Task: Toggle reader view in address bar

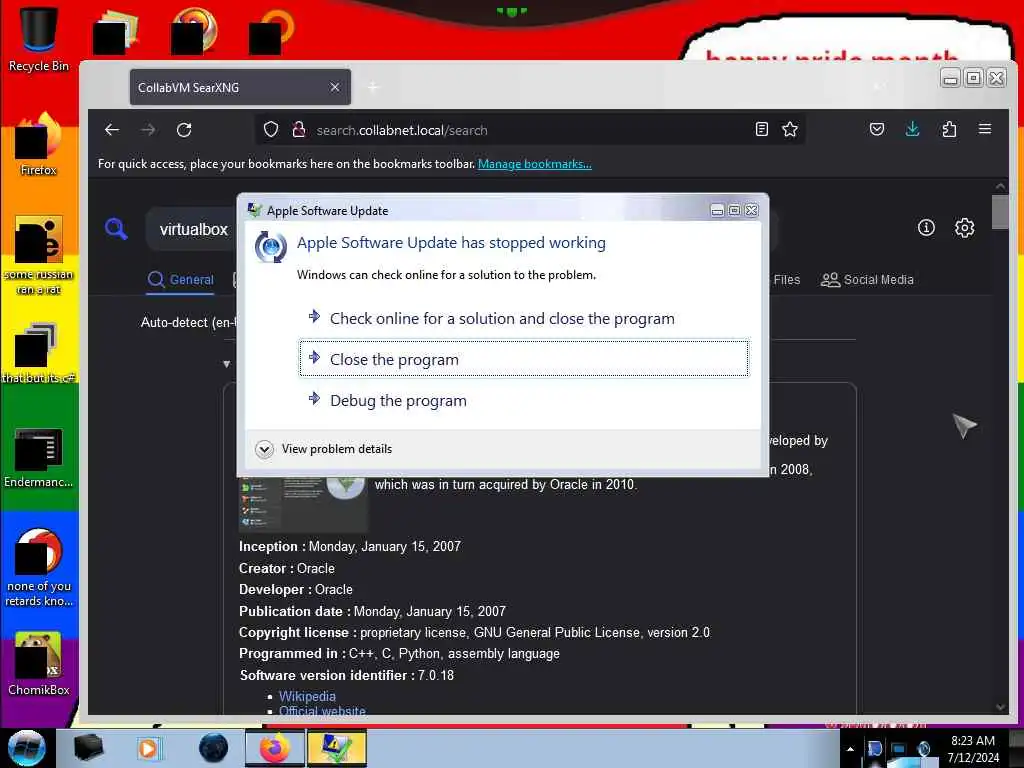Action: pos(761,129)
